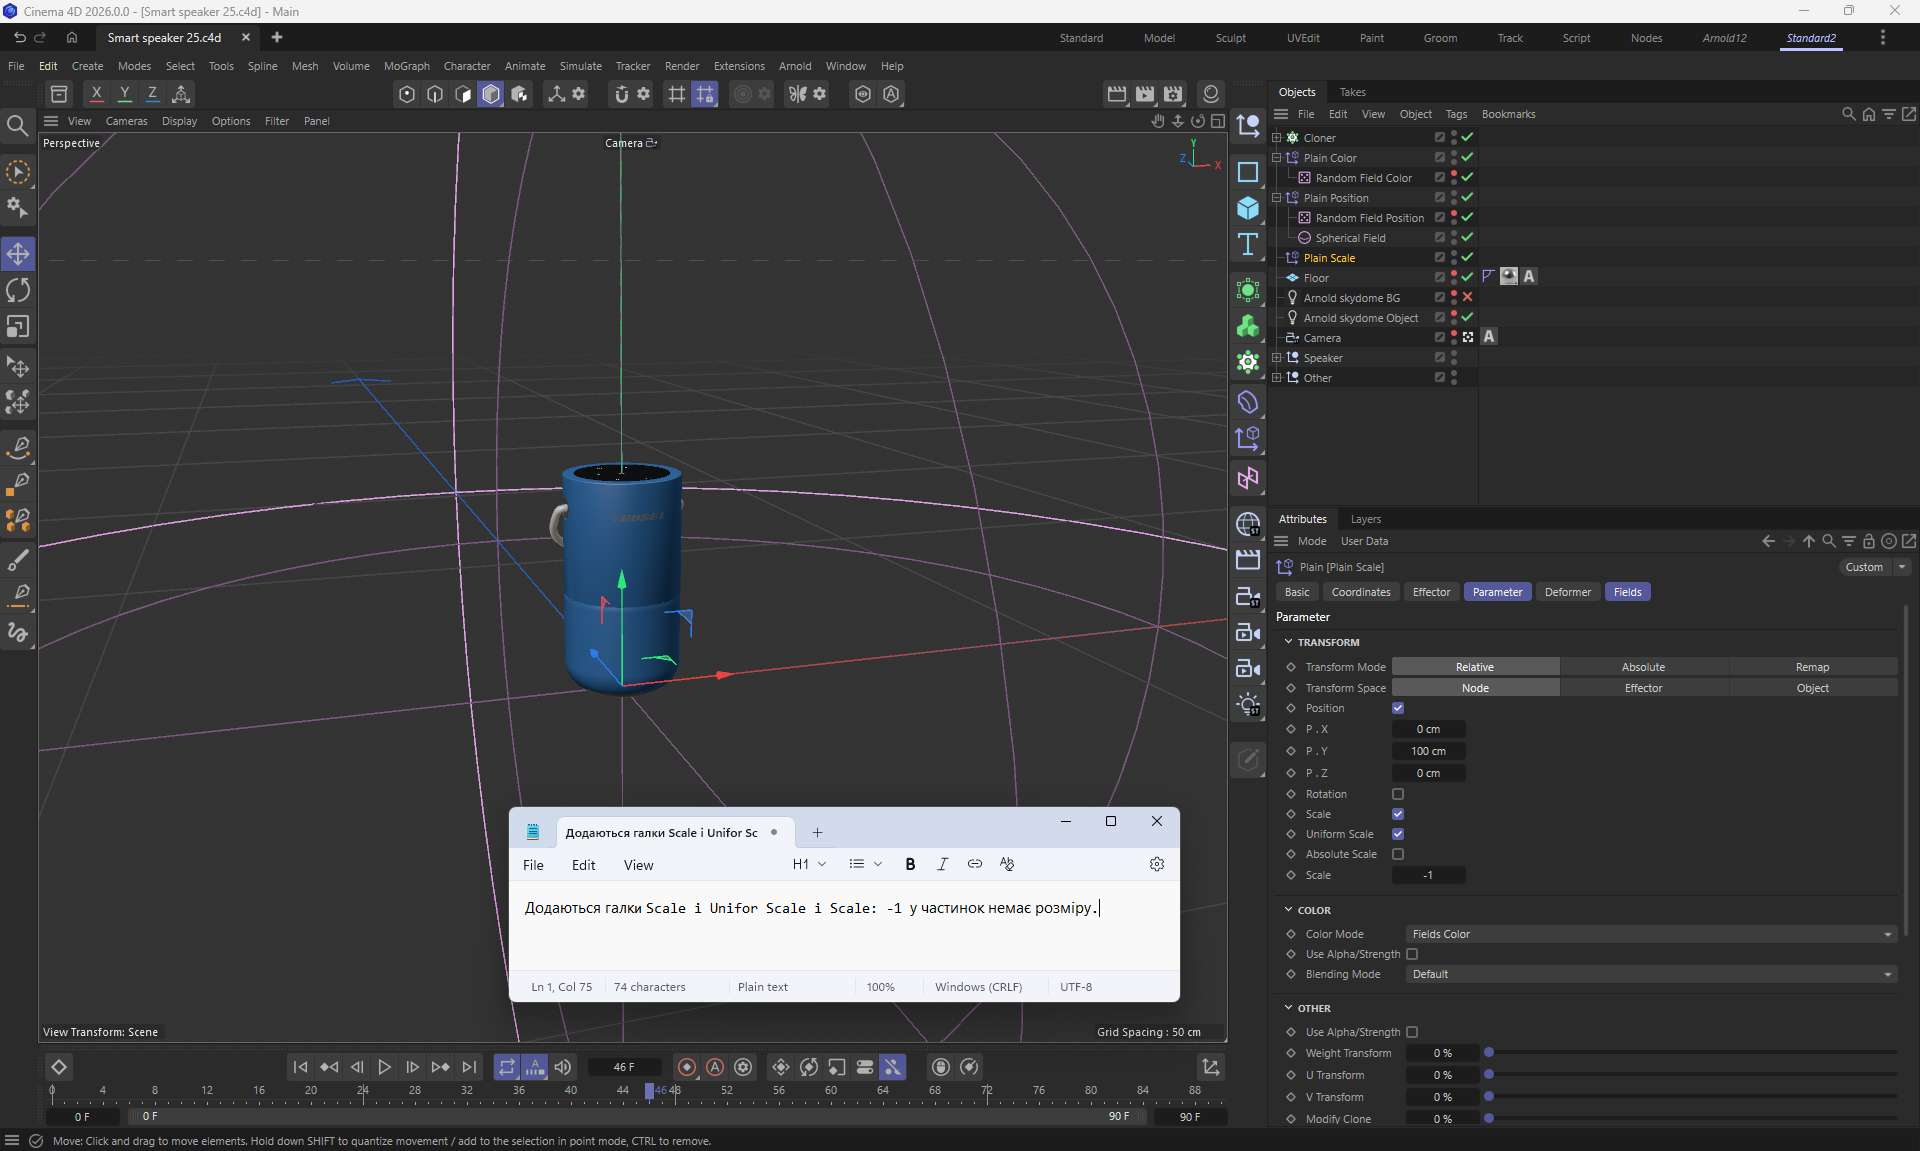Enable the Absolute Scale checkbox
The height and width of the screenshot is (1151, 1920).
coord(1398,854)
